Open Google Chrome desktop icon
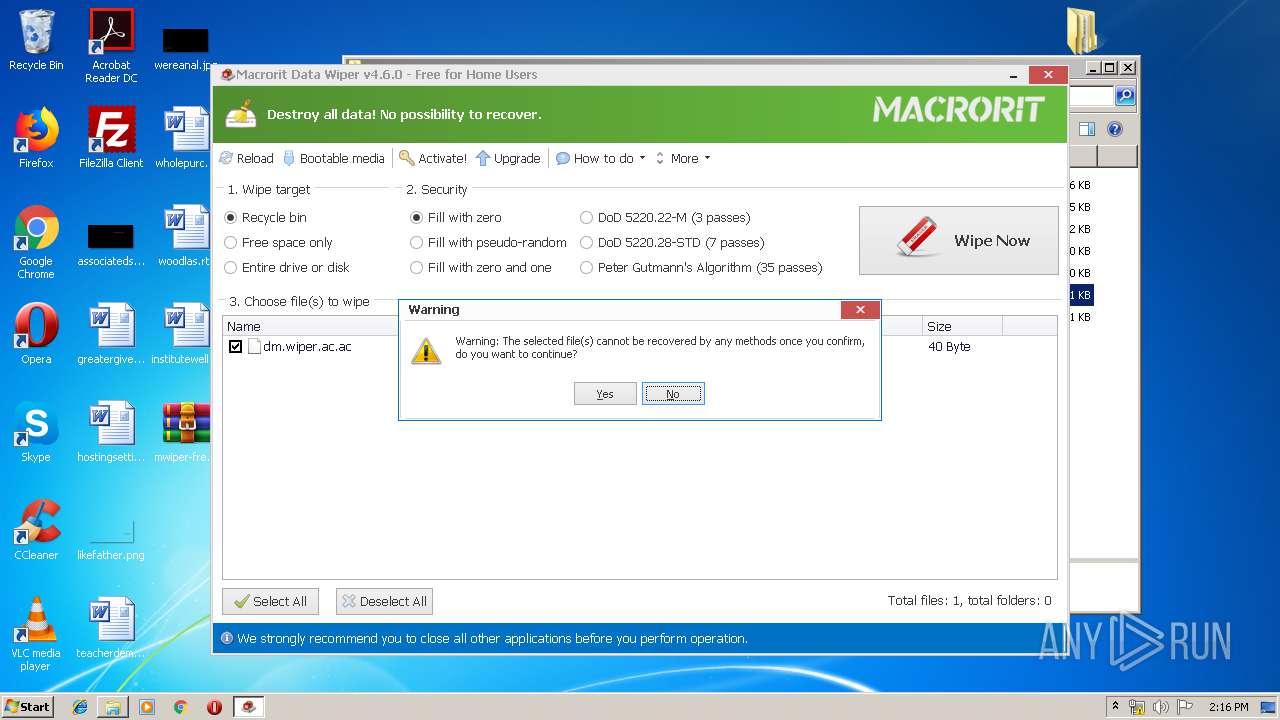This screenshot has width=1280, height=720. pos(36,242)
